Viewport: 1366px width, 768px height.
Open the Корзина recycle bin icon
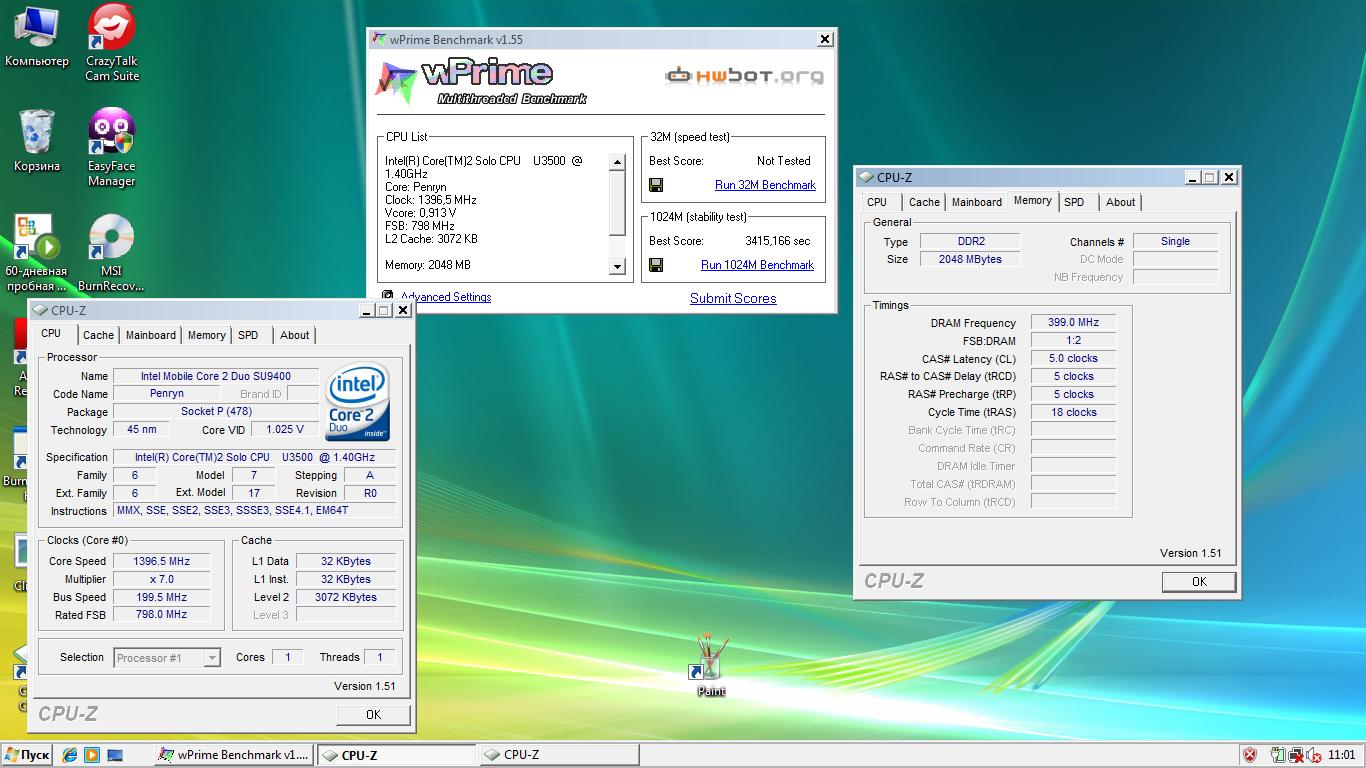coord(36,140)
